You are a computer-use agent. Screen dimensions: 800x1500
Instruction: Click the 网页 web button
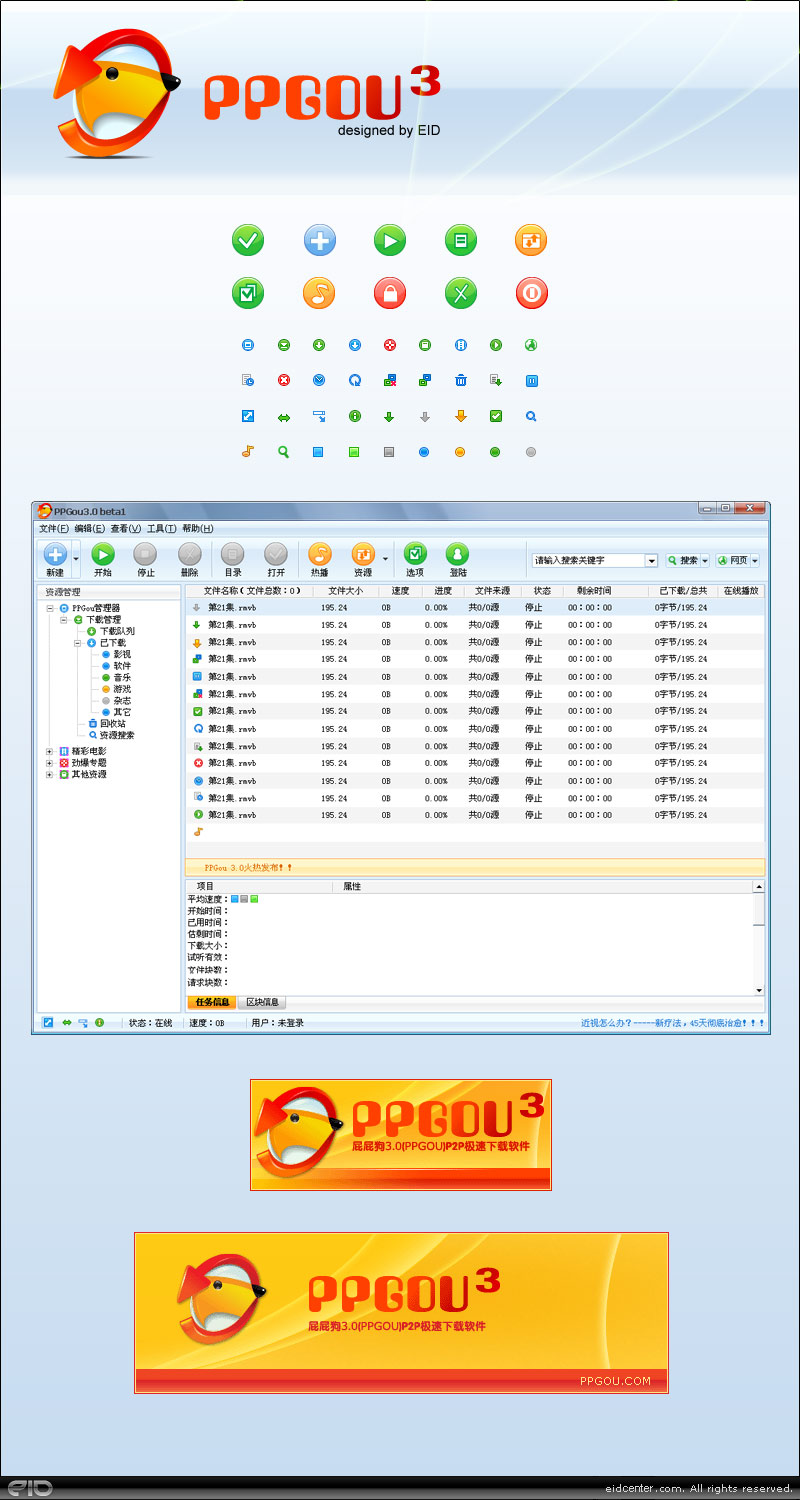733,561
